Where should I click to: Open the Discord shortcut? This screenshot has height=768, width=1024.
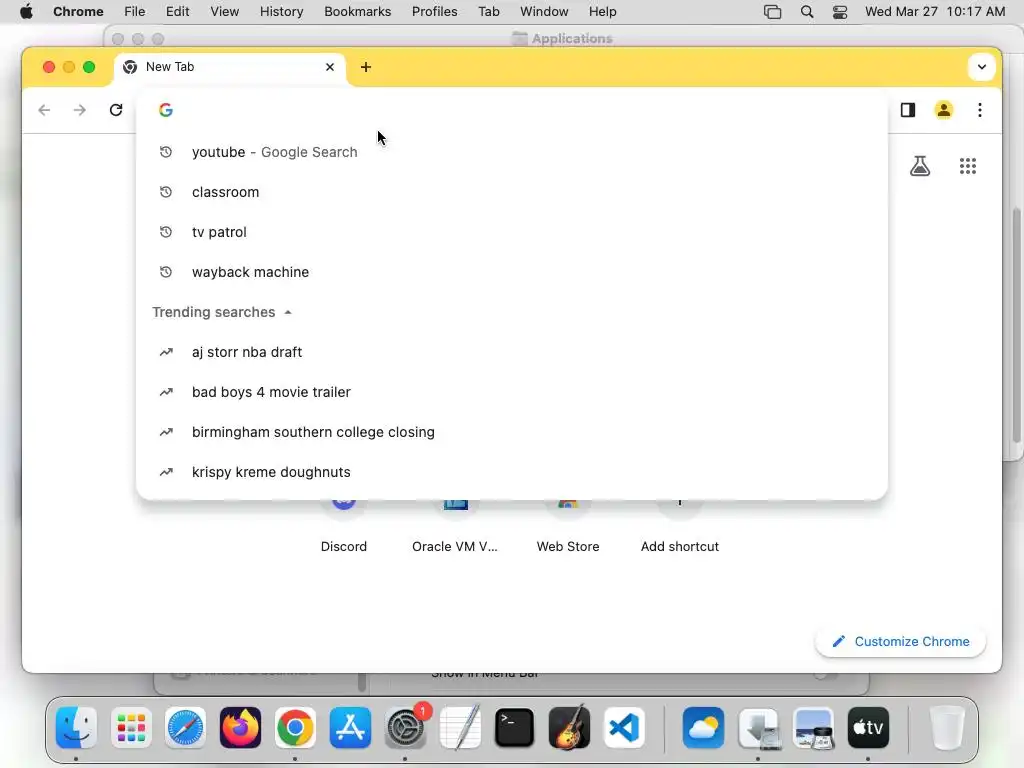tap(344, 529)
